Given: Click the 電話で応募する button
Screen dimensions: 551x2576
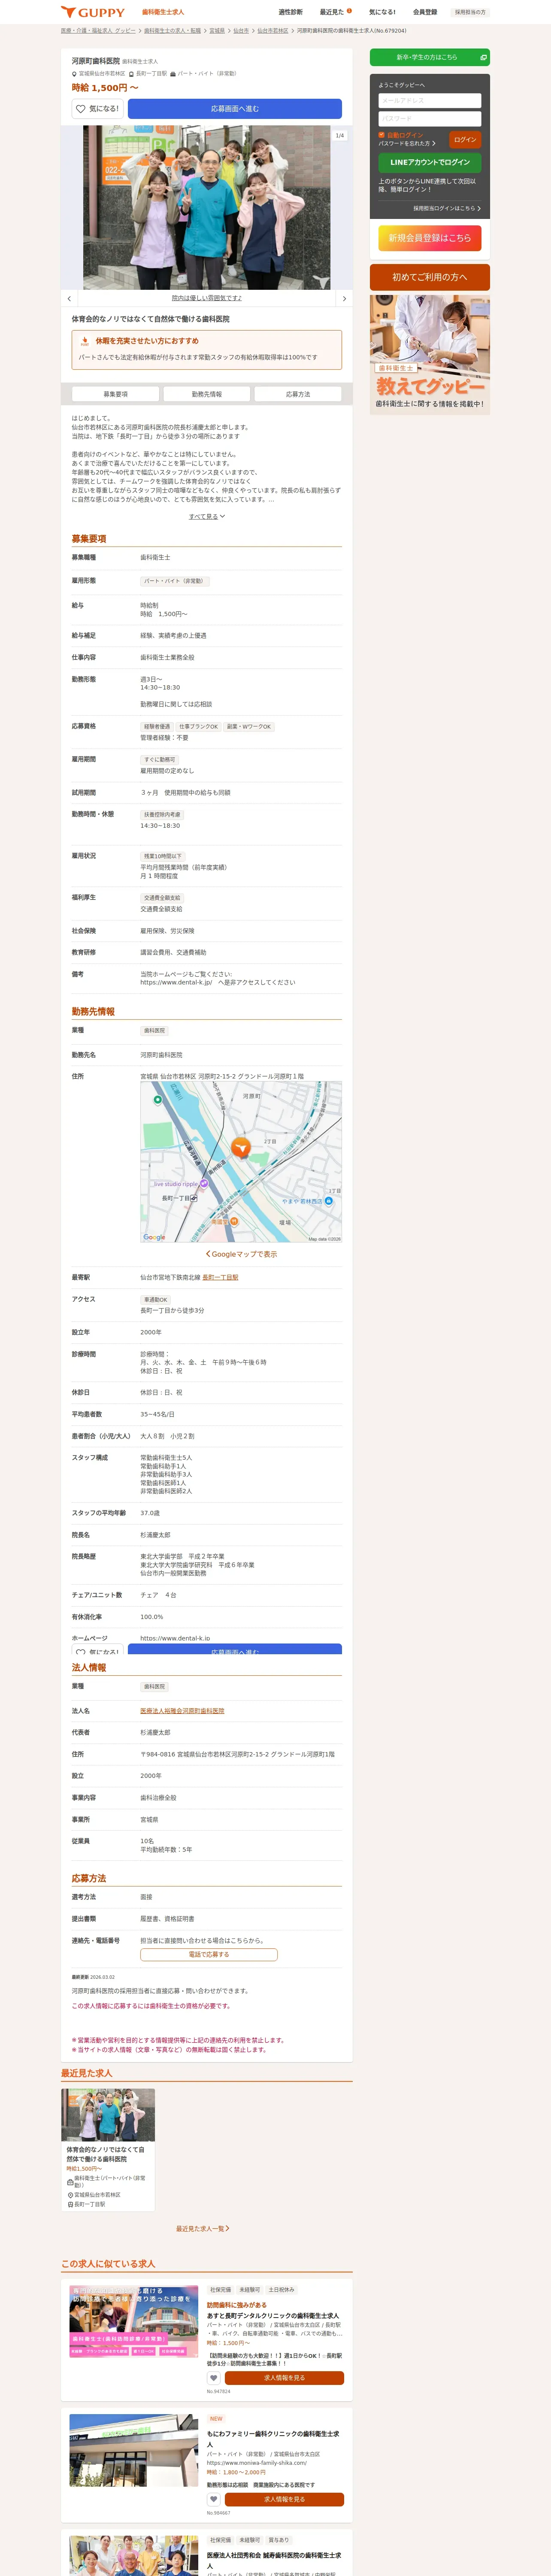Looking at the screenshot, I should coord(209,1954).
